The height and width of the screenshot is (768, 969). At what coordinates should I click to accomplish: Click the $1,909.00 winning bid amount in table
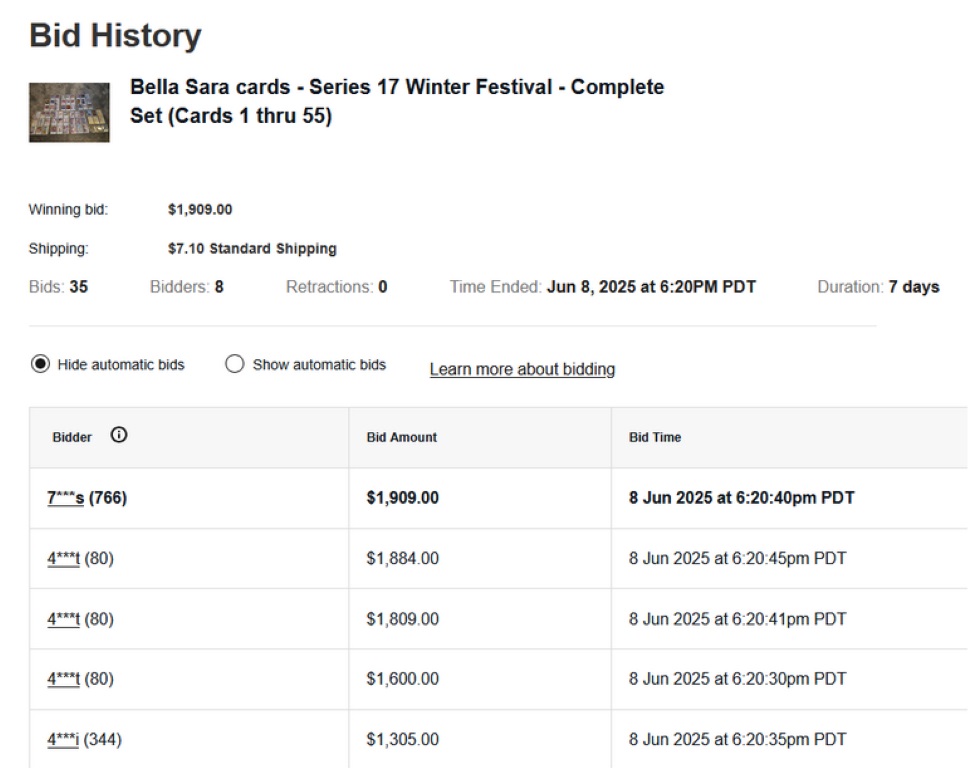tap(402, 498)
